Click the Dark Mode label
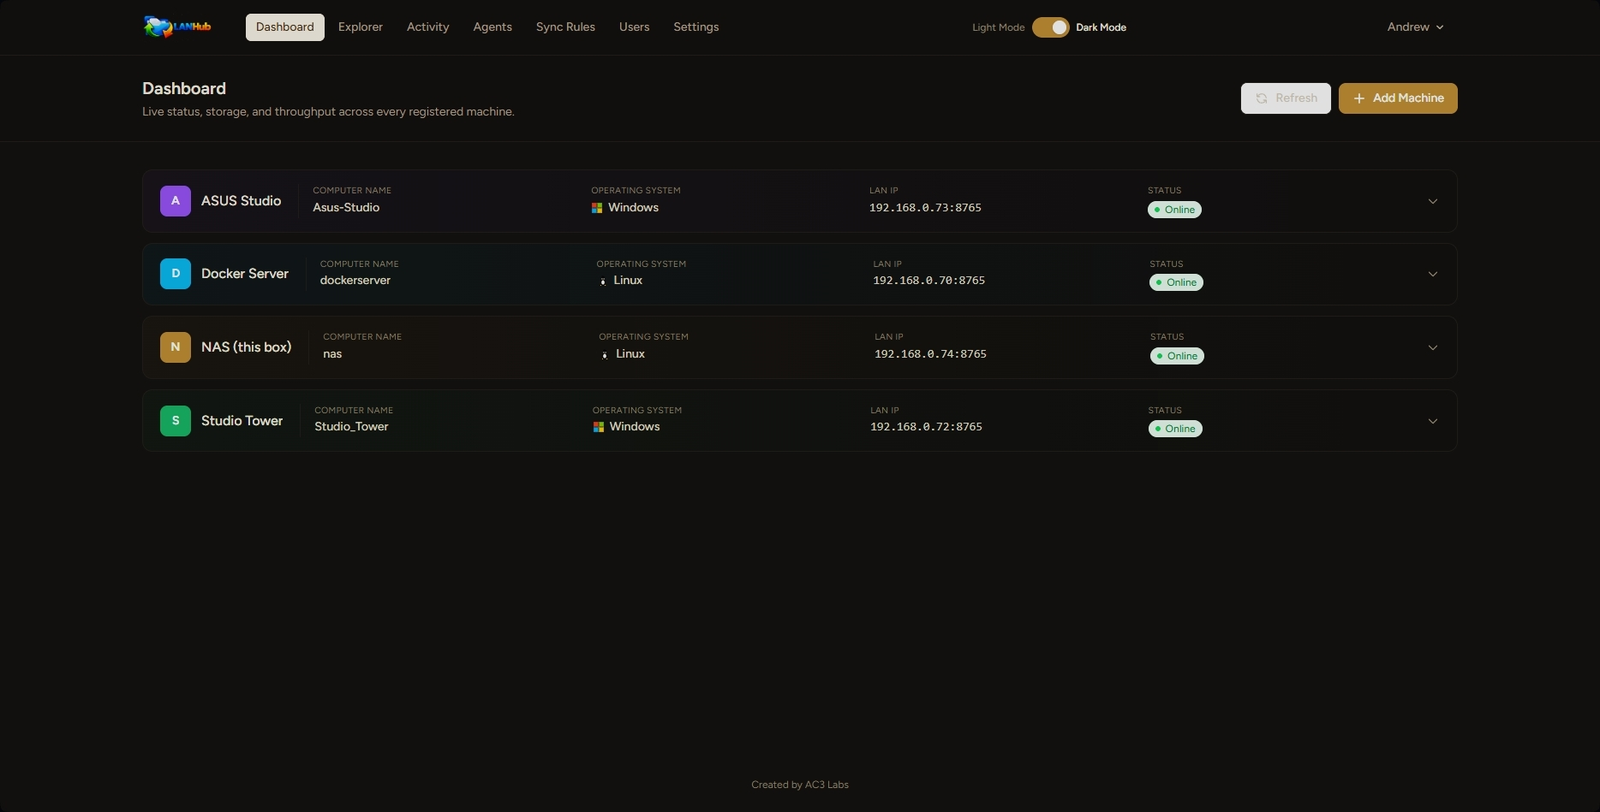The width and height of the screenshot is (1600, 812). point(1101,28)
